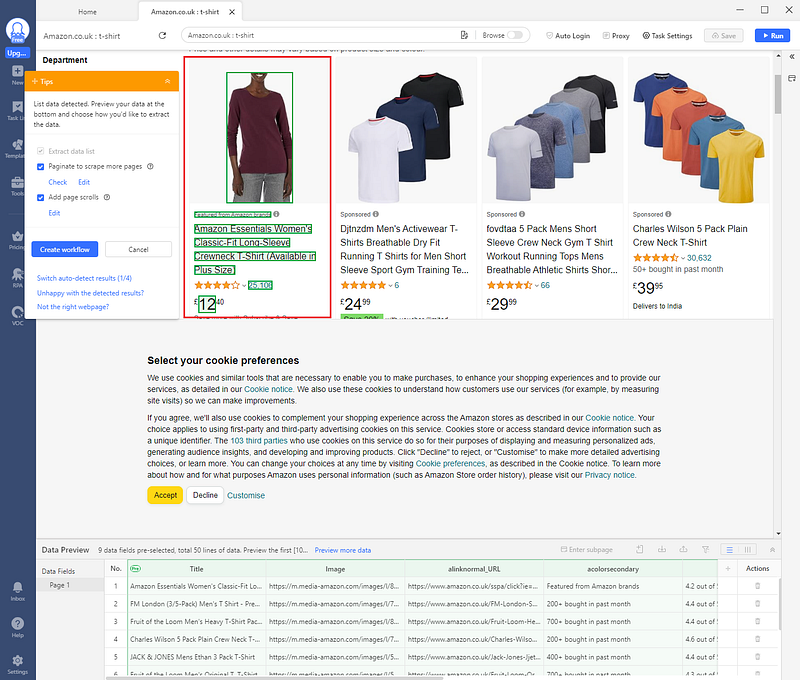Click the import data icon in Data Preview
The height and width of the screenshot is (680, 800).
(x=662, y=549)
